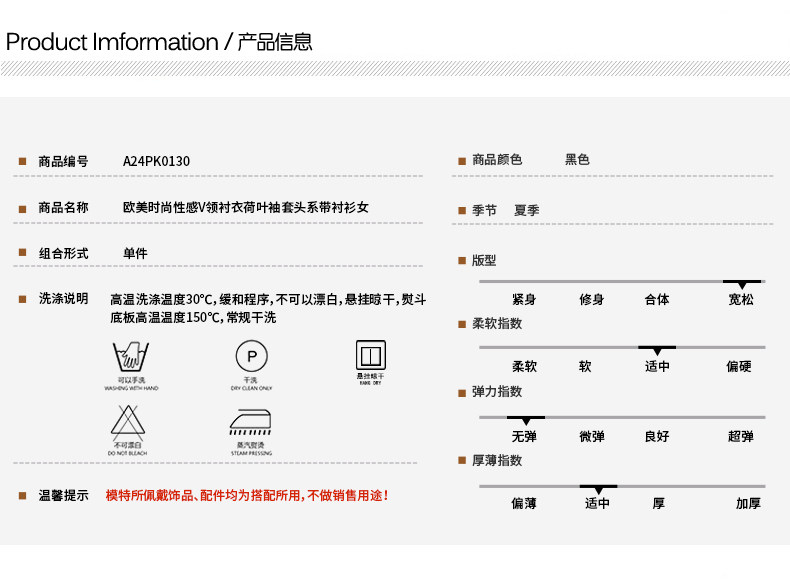Click the 厚 thickness option
The image size is (790, 584).
coord(659,503)
